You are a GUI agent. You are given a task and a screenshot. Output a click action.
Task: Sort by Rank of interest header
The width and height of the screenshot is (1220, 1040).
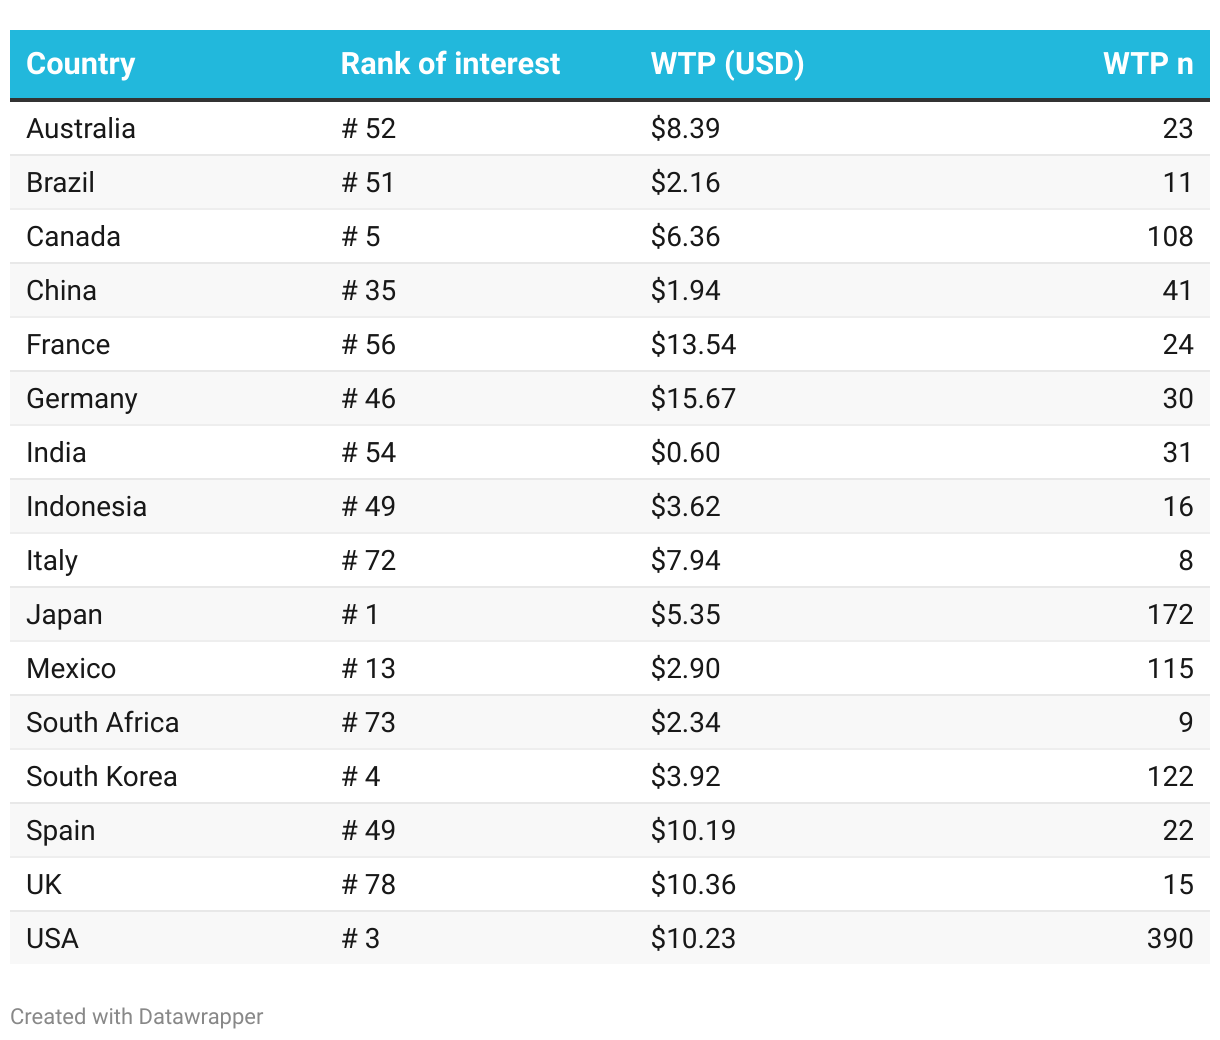tap(450, 64)
